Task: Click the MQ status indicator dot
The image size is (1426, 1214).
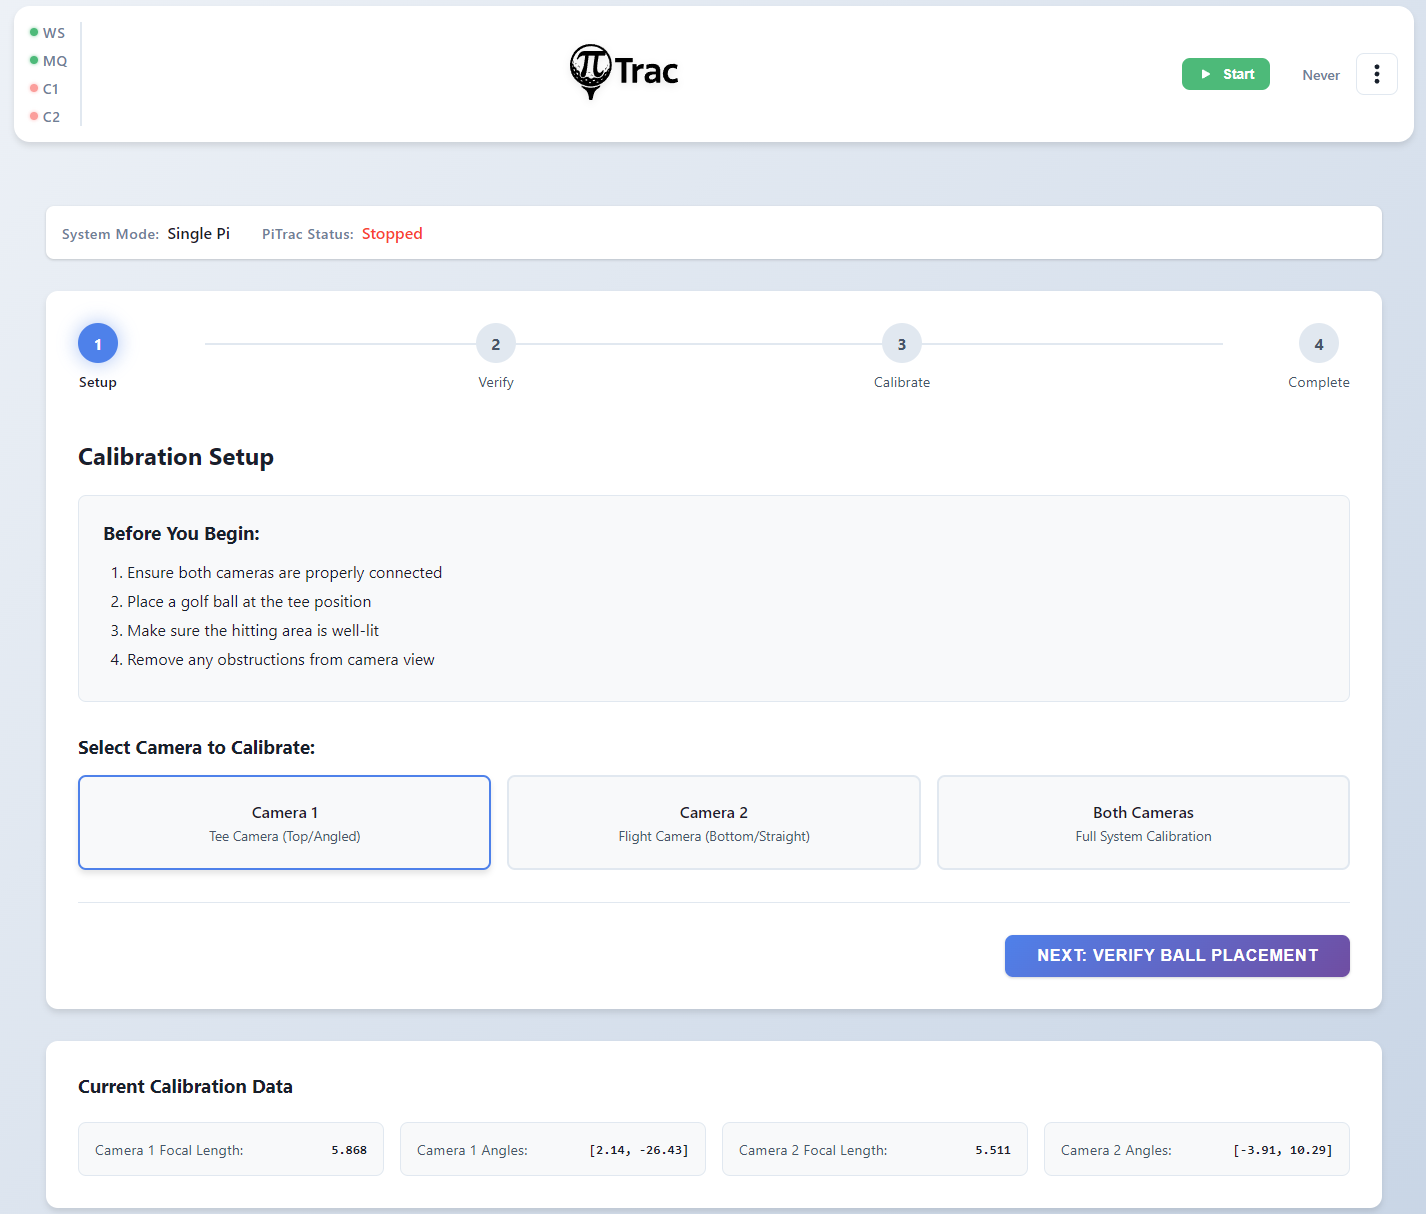Action: tap(34, 61)
